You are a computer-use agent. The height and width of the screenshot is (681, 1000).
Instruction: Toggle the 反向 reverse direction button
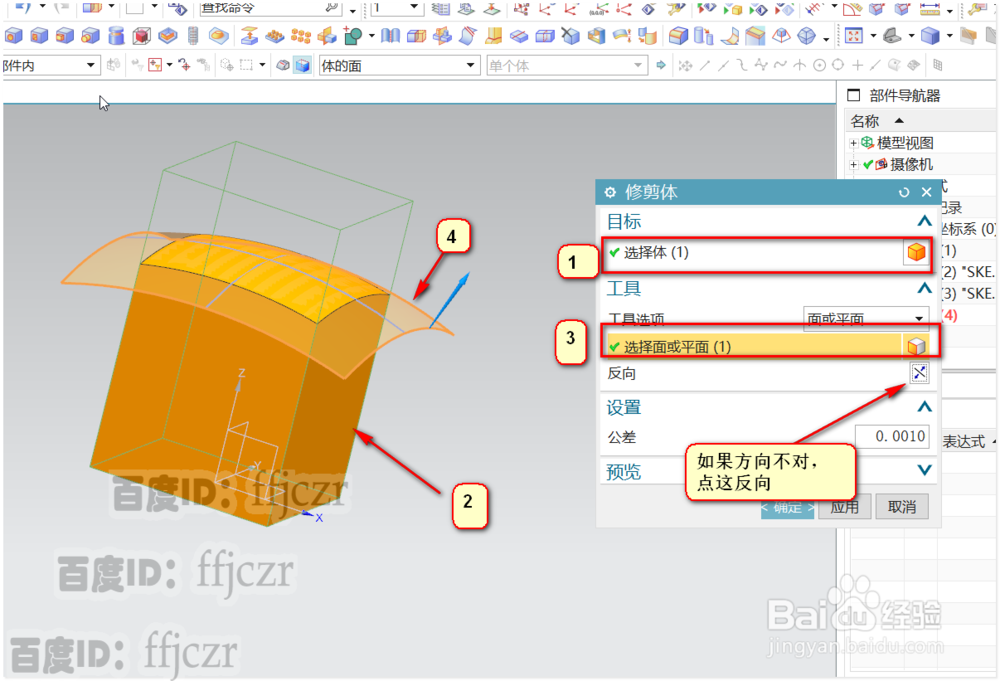tap(918, 372)
